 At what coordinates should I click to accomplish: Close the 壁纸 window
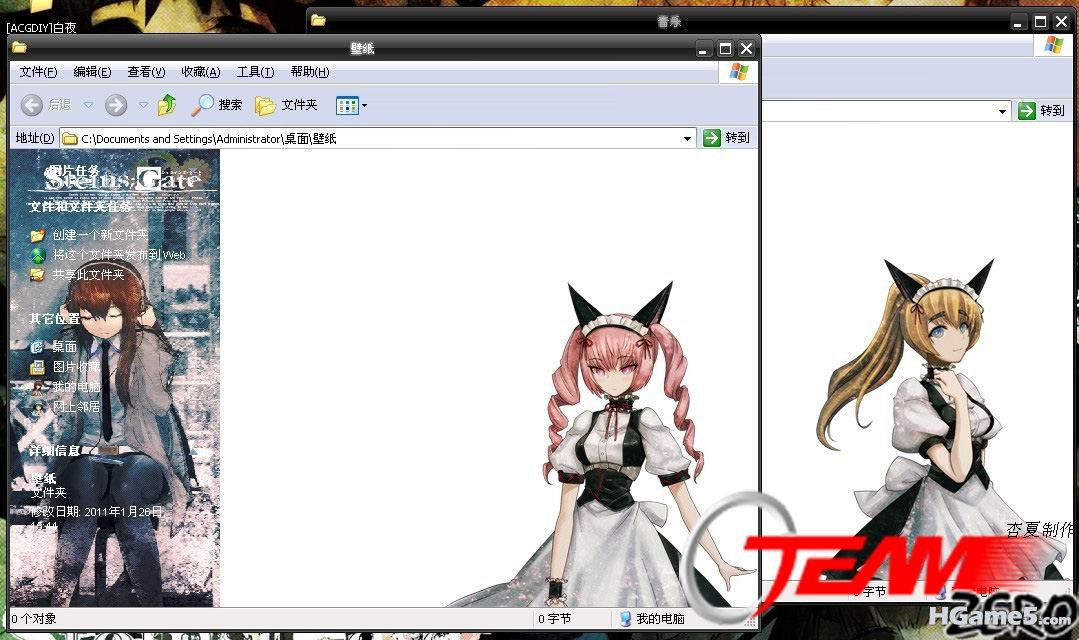(x=747, y=49)
